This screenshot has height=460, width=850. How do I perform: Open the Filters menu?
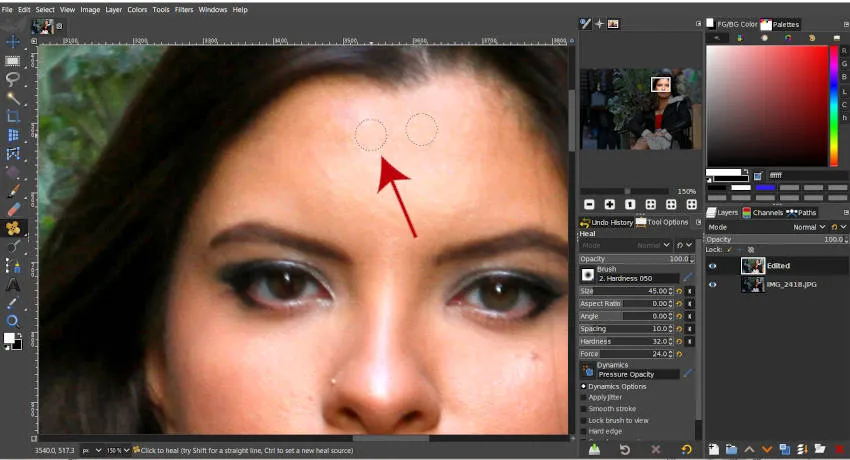click(184, 9)
